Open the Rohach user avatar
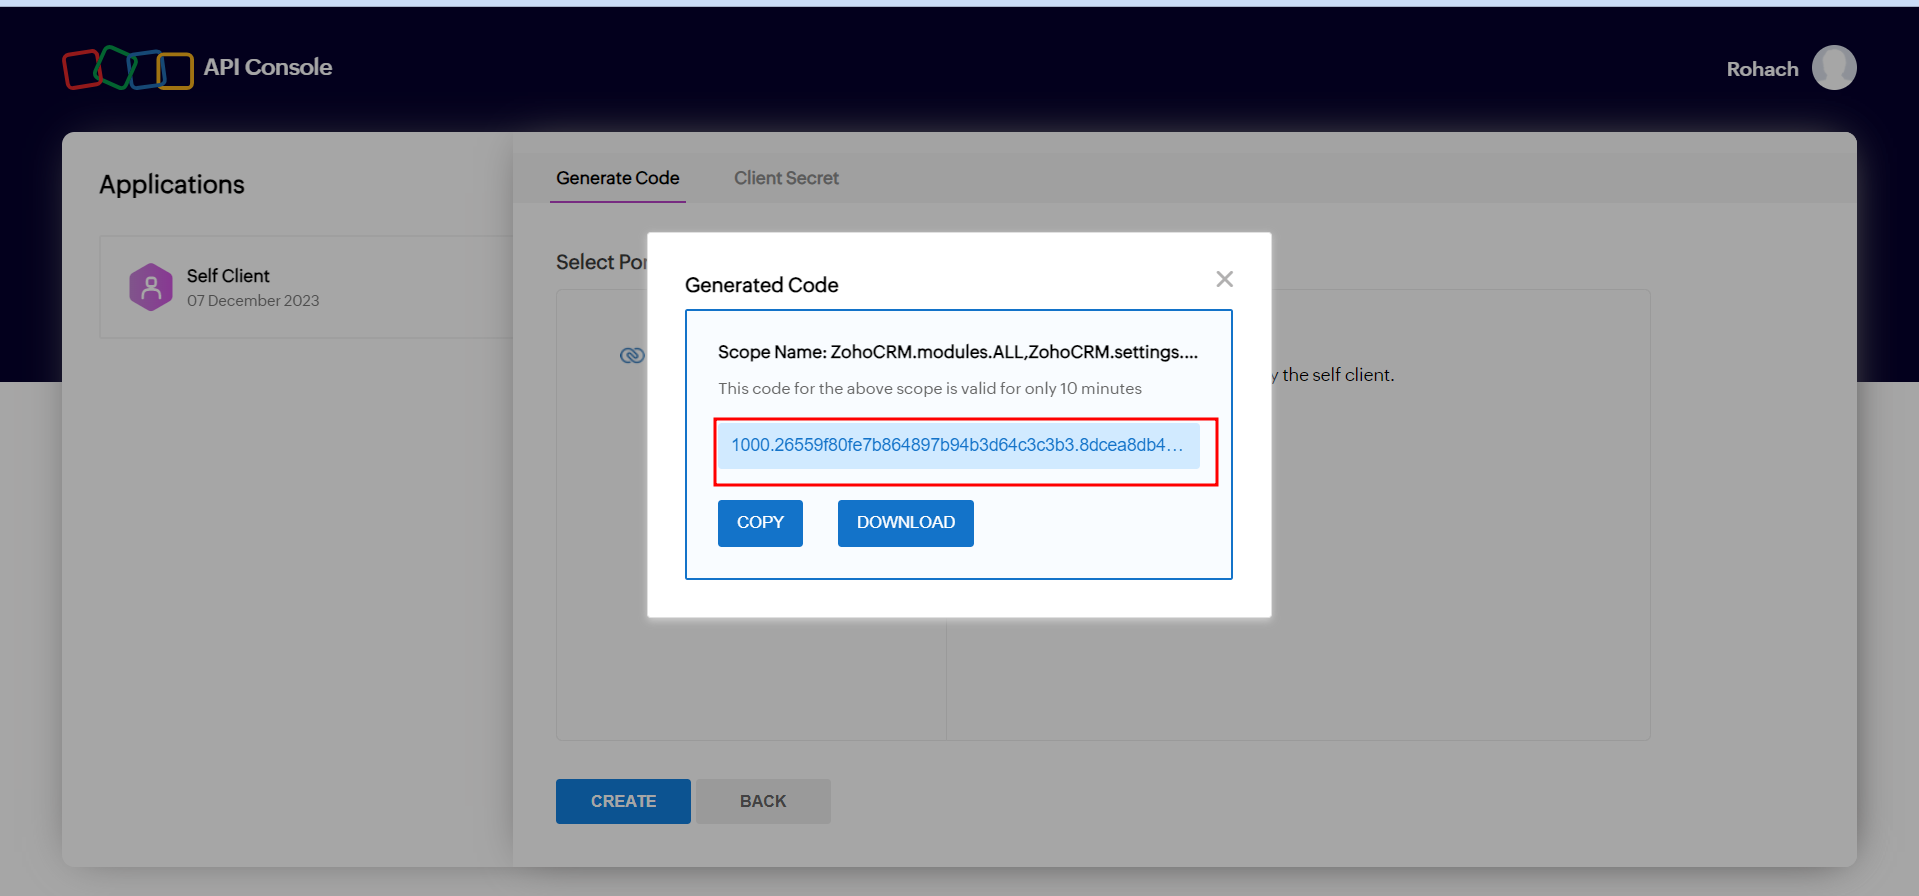 (x=1834, y=68)
